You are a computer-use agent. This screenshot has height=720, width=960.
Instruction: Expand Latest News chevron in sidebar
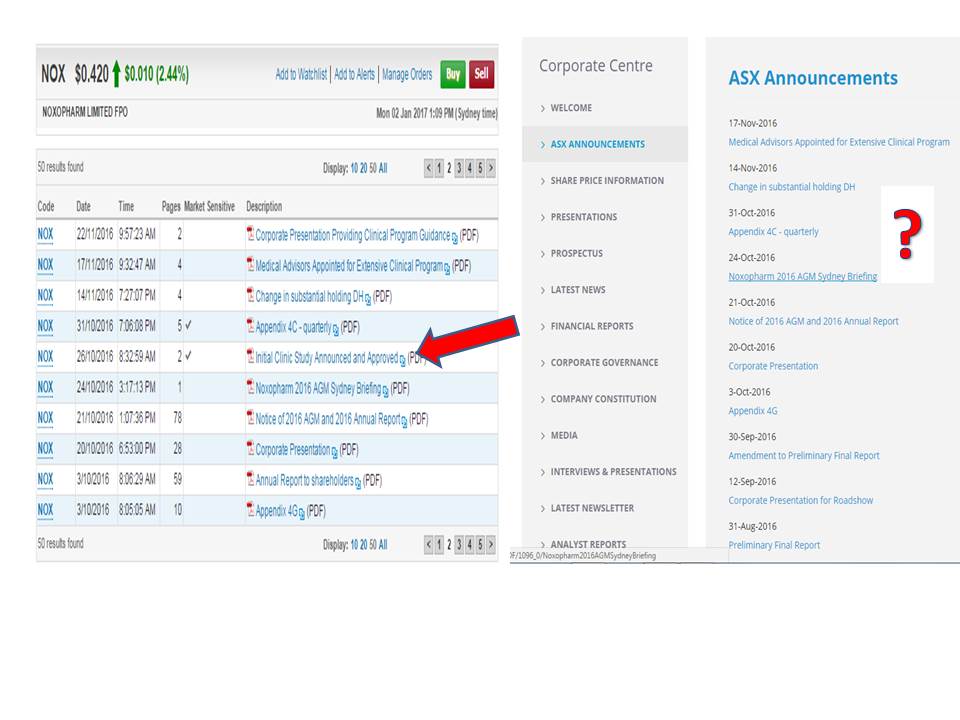(542, 290)
